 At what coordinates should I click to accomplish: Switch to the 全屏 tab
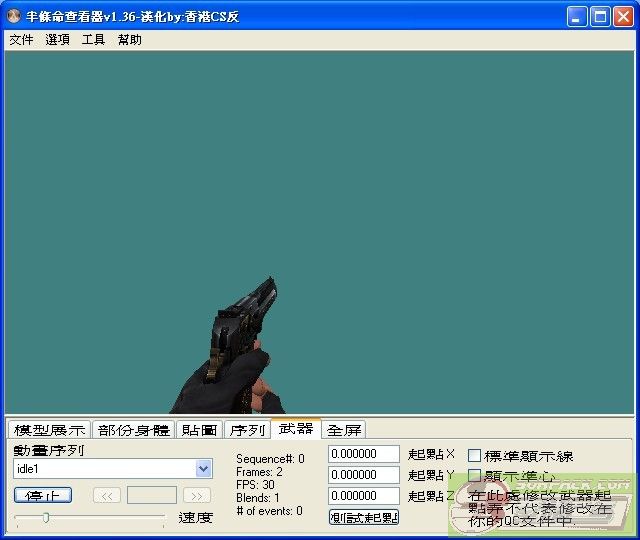click(344, 430)
